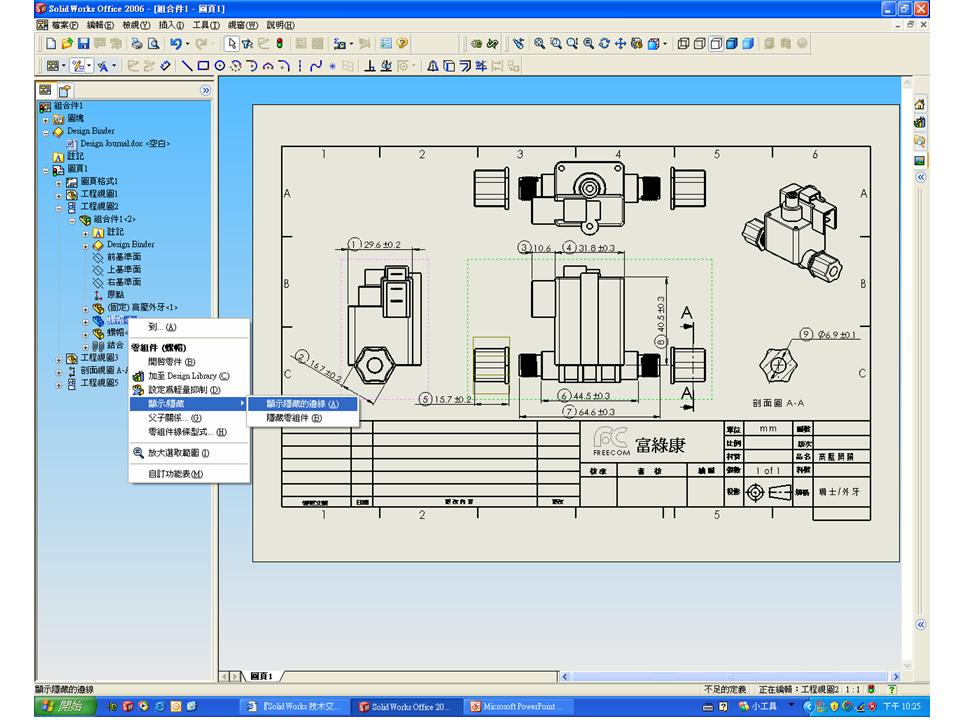
Task: Switch display to Shaded With Edges mode
Action: coord(732,43)
